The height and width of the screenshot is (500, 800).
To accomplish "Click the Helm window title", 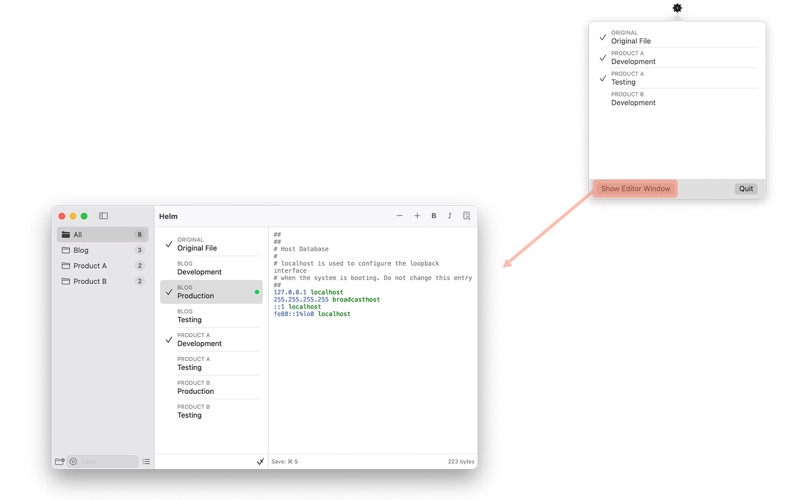I will [168, 216].
